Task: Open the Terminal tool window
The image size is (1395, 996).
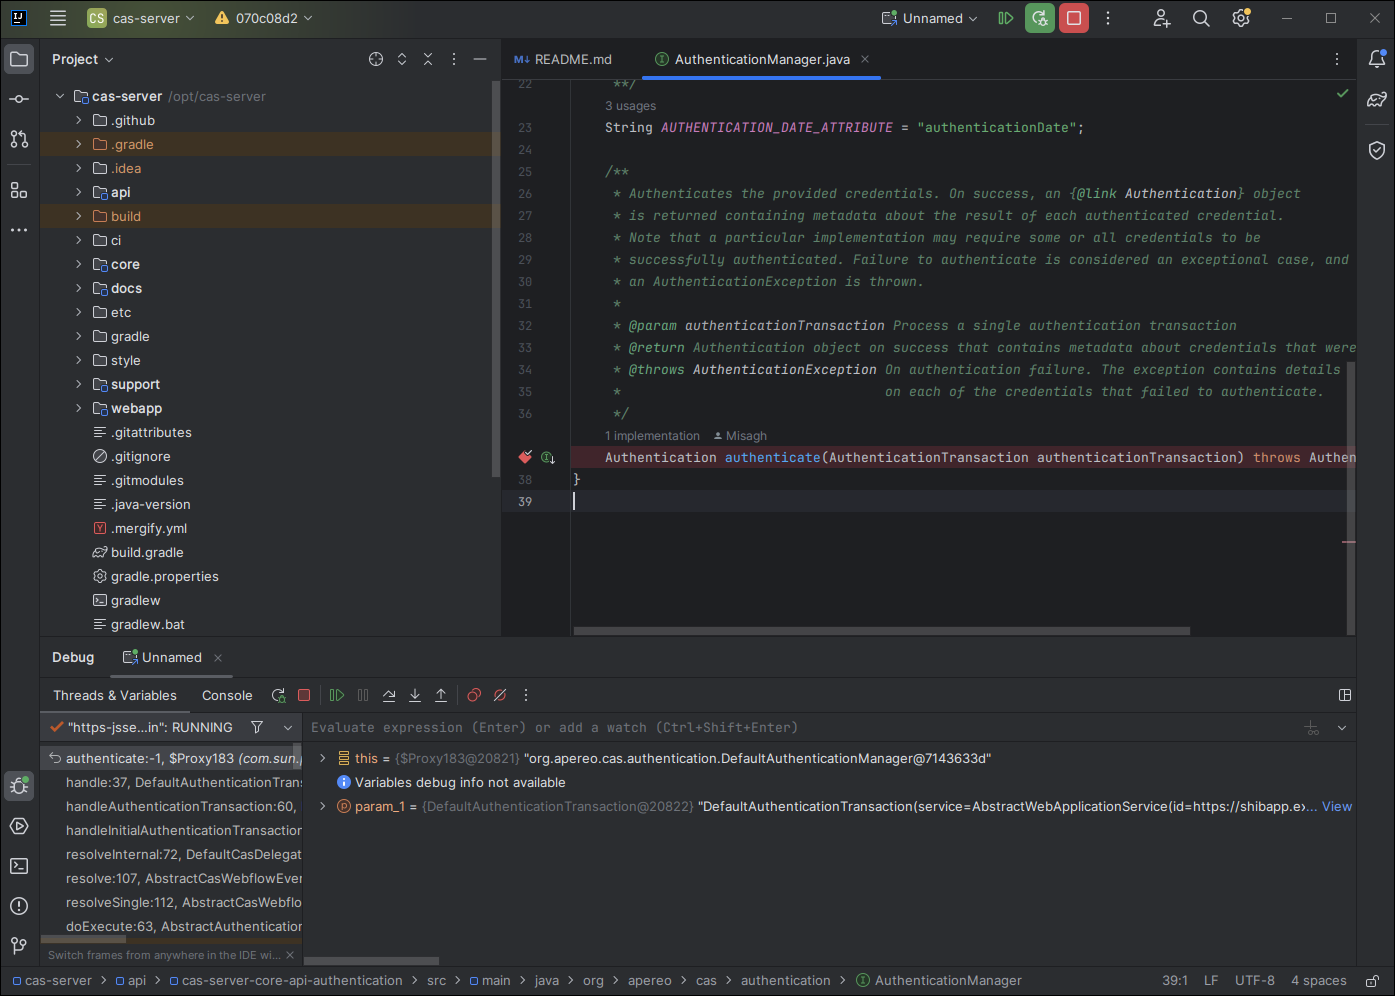Action: (x=19, y=866)
